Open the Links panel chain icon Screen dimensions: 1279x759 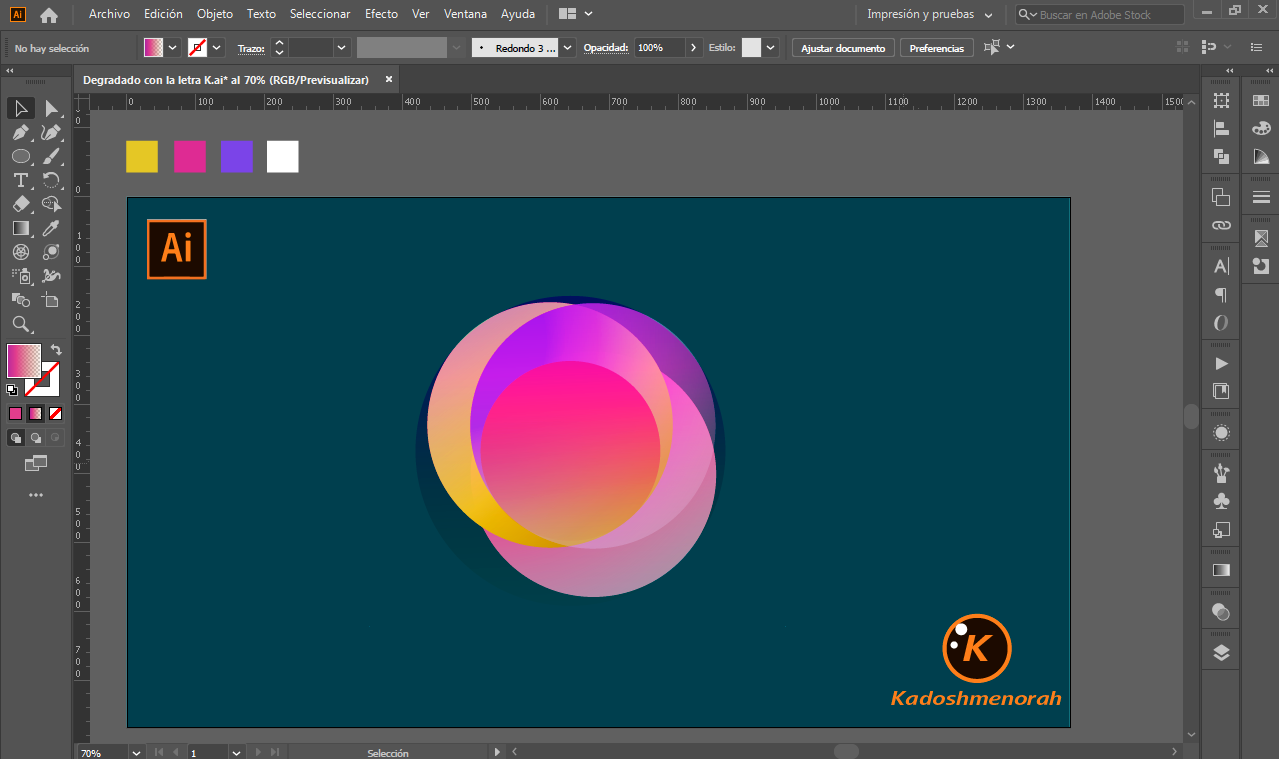click(x=1221, y=225)
